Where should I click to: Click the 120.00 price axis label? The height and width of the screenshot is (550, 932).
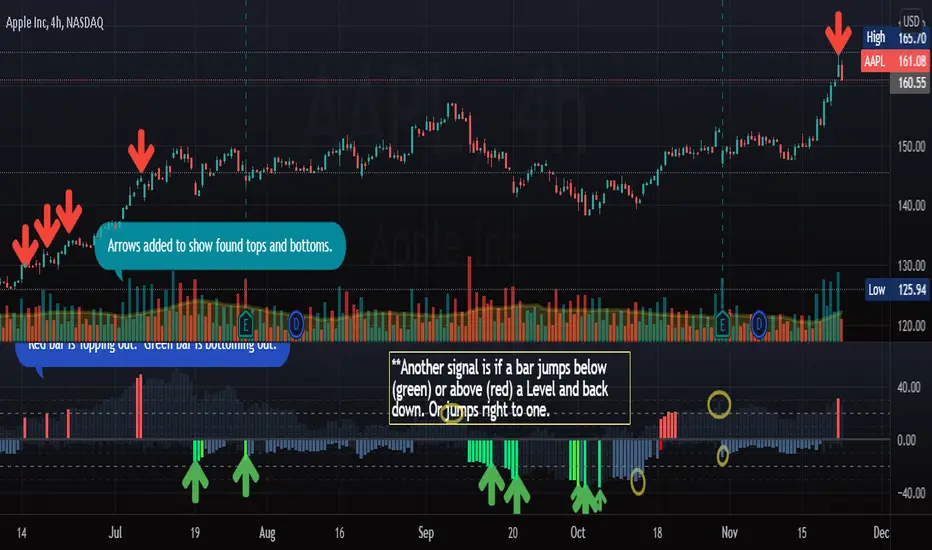(x=911, y=326)
